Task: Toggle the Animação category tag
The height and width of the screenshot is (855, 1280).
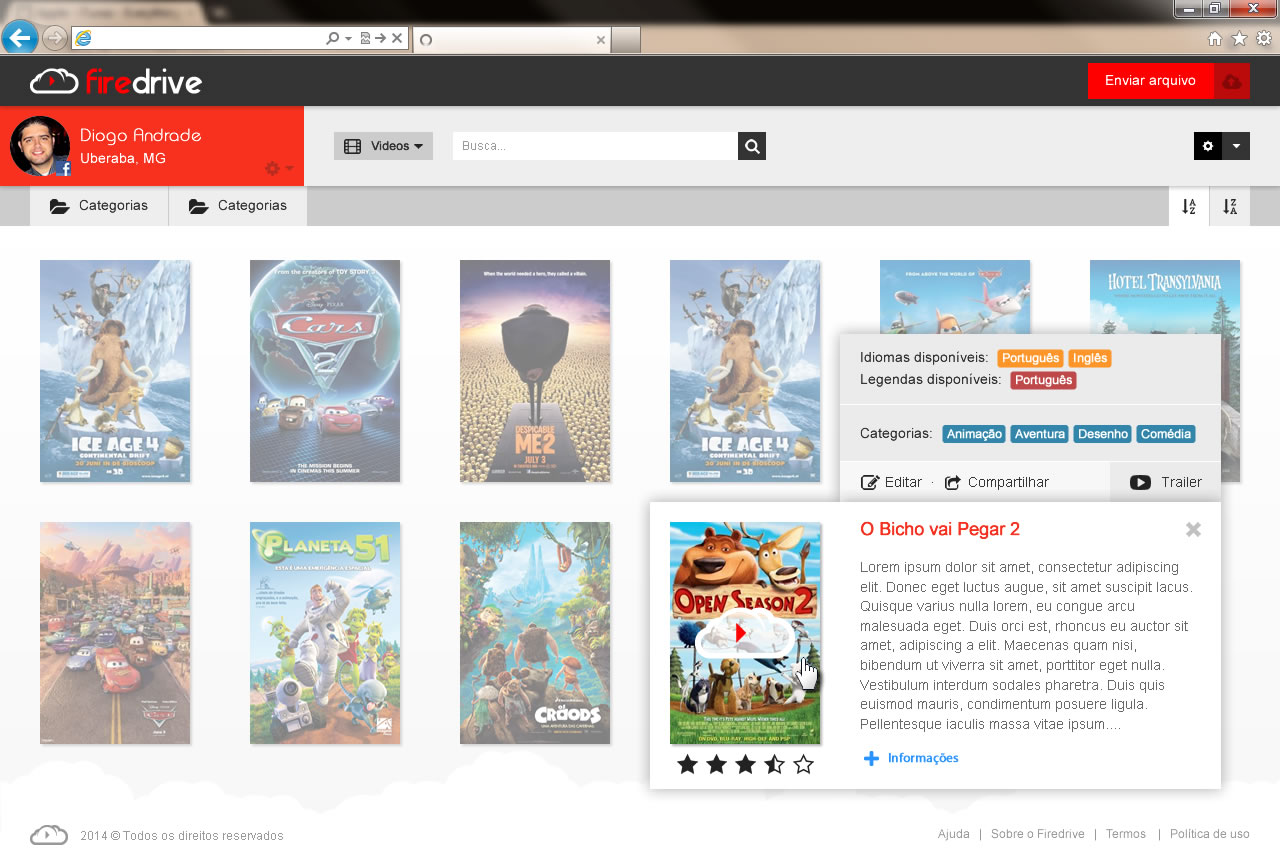Action: point(974,434)
